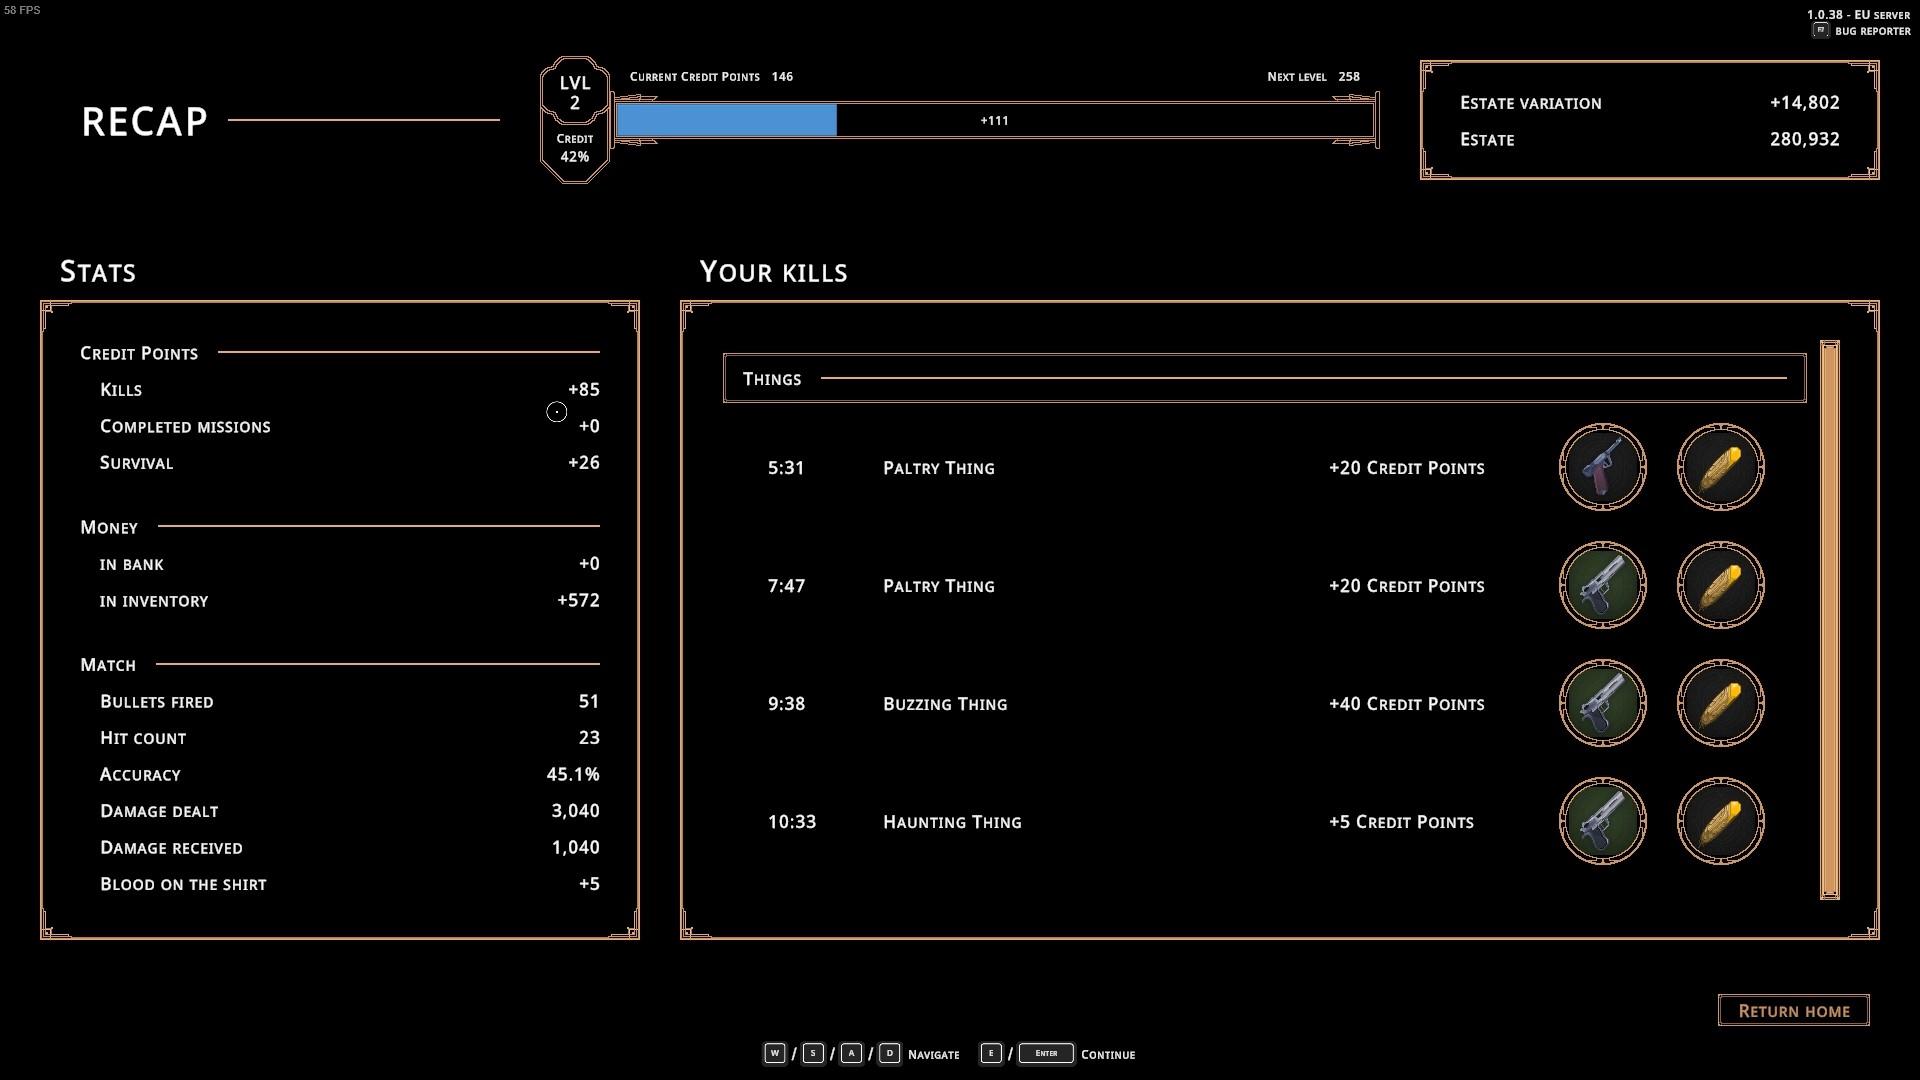Screen dimensions: 1920x1080
Task: Click the Enter key Continue prompt
Action: pyautogui.click(x=1046, y=1053)
